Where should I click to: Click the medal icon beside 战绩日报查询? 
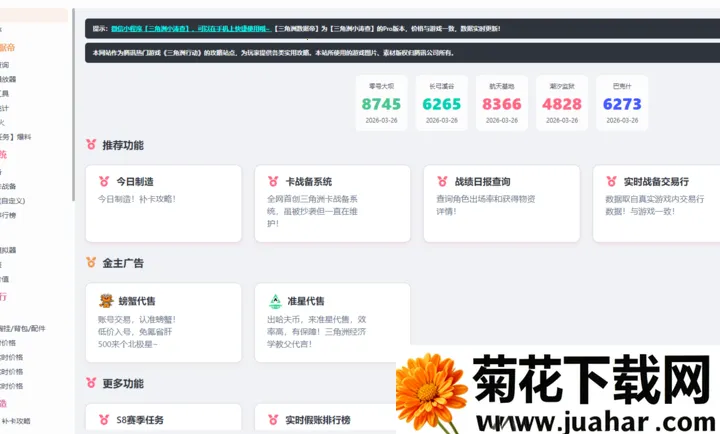[441, 181]
